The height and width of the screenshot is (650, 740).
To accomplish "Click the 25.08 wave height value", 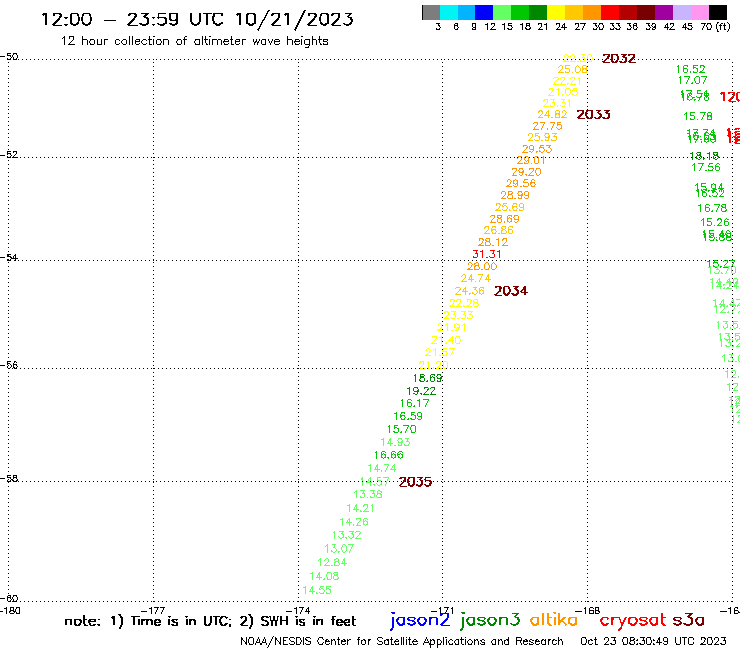I will (x=572, y=69).
